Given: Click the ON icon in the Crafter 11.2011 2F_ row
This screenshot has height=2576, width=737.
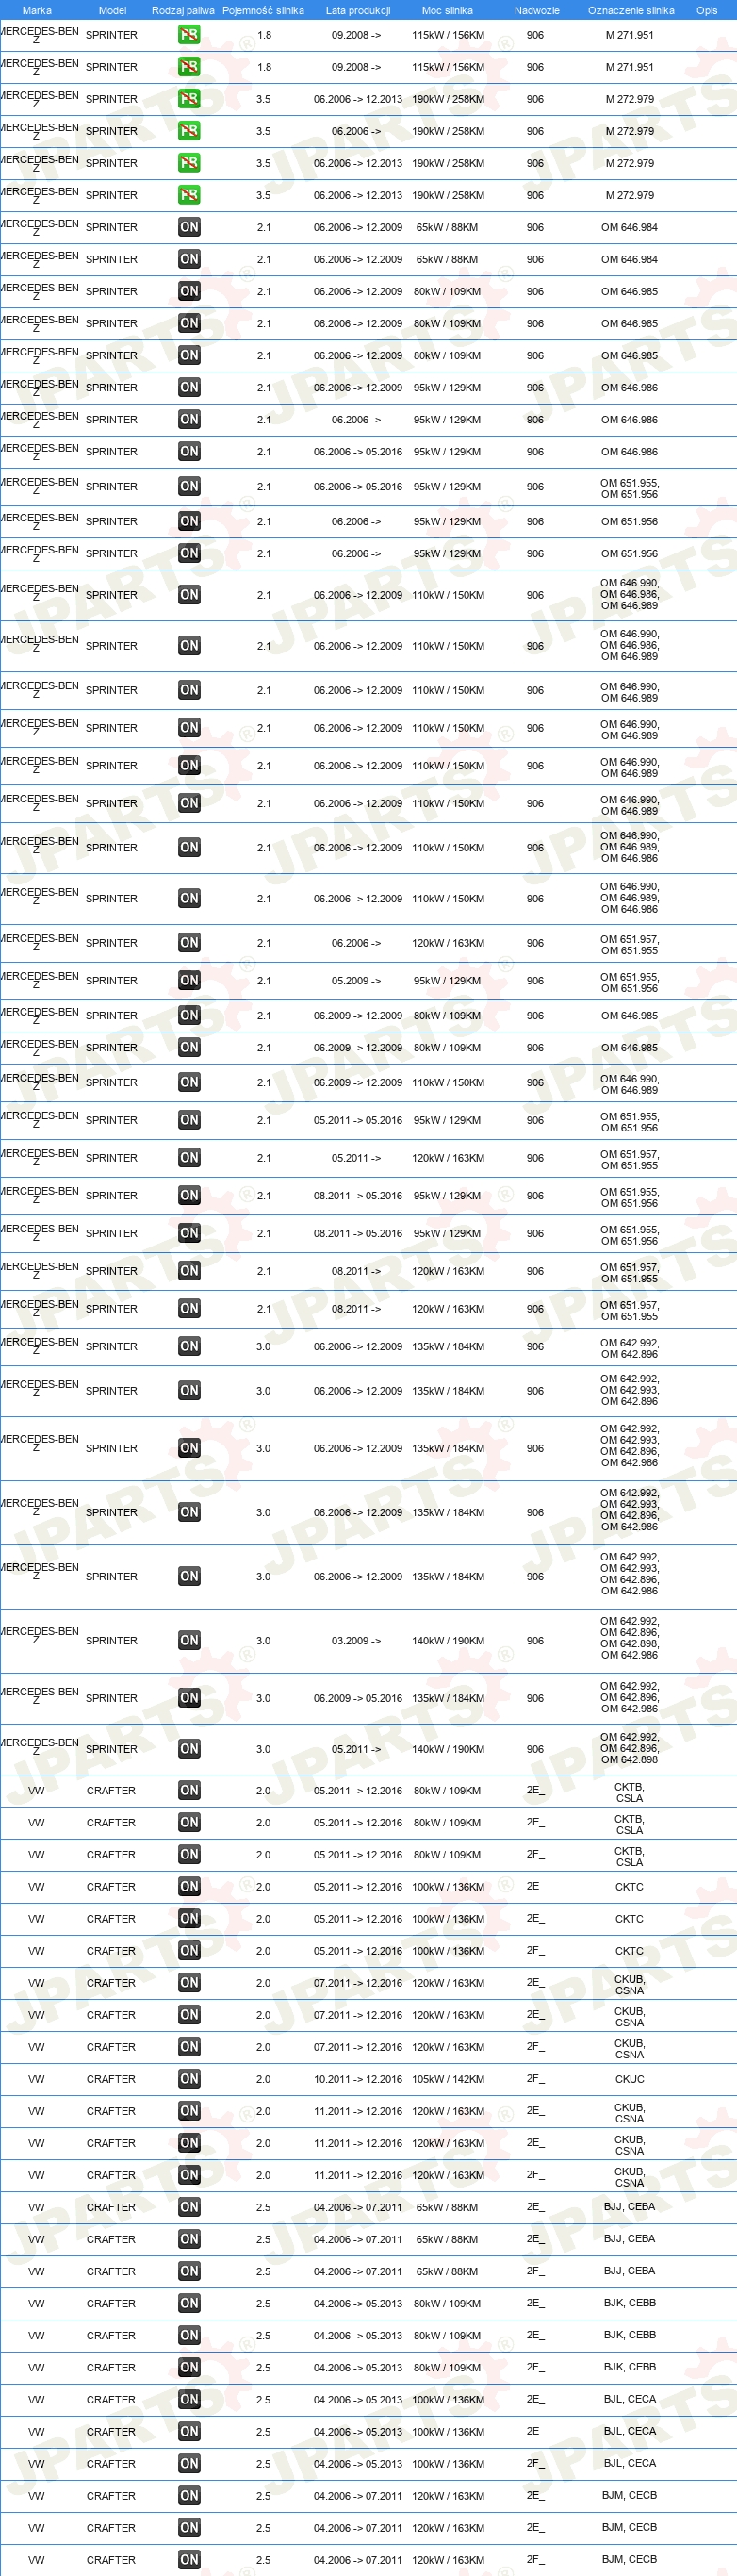Looking at the screenshot, I should (x=189, y=2176).
